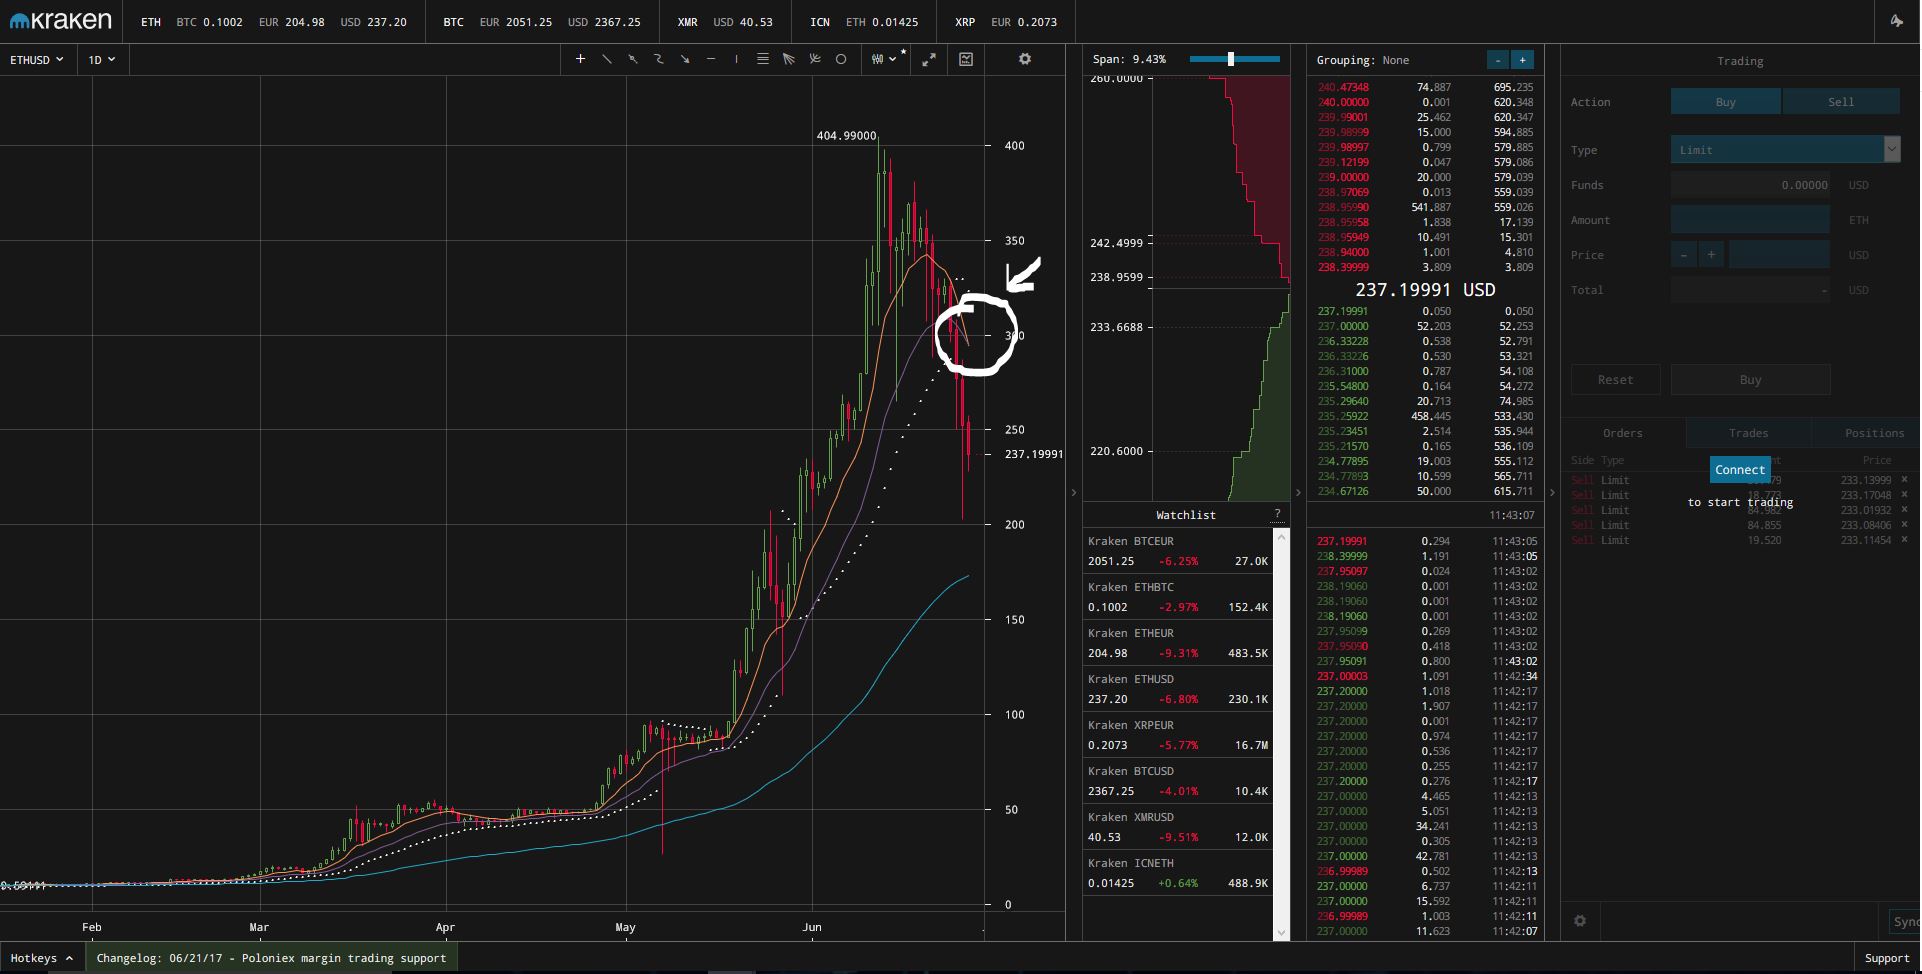Select the Sell action toggle
The height and width of the screenshot is (974, 1922).
(1841, 102)
